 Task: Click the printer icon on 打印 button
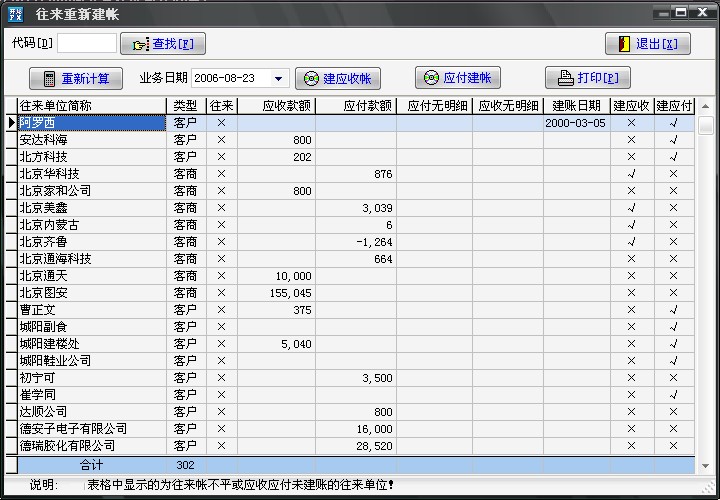566,78
